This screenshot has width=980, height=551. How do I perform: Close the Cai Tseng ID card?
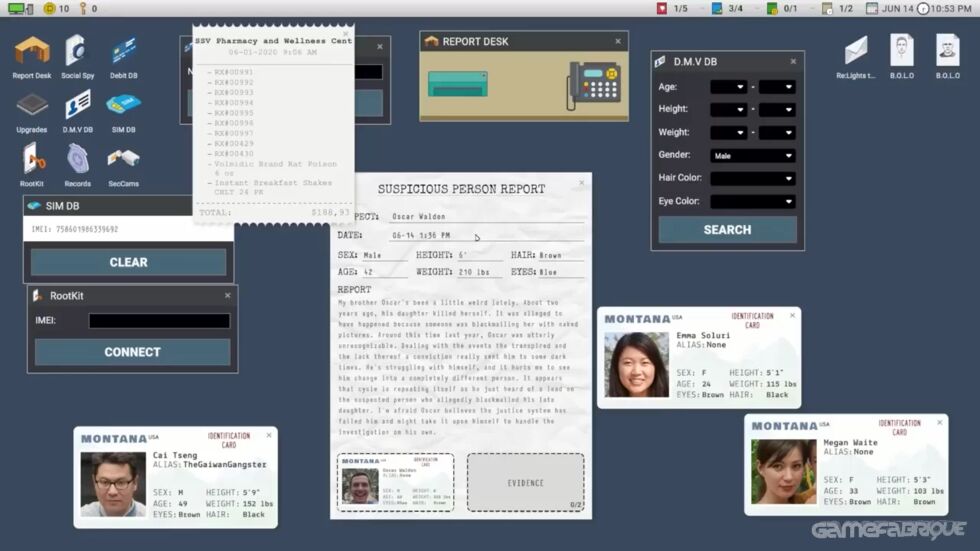(x=269, y=435)
